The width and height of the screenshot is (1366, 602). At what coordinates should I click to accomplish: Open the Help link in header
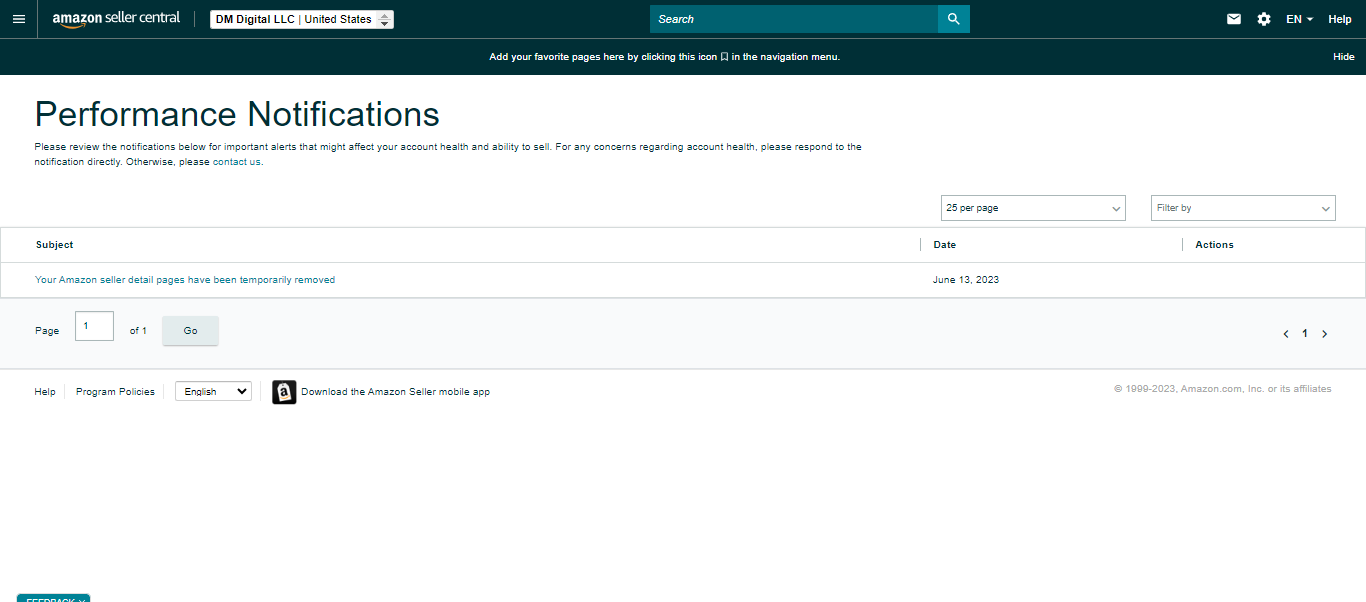tap(1340, 19)
